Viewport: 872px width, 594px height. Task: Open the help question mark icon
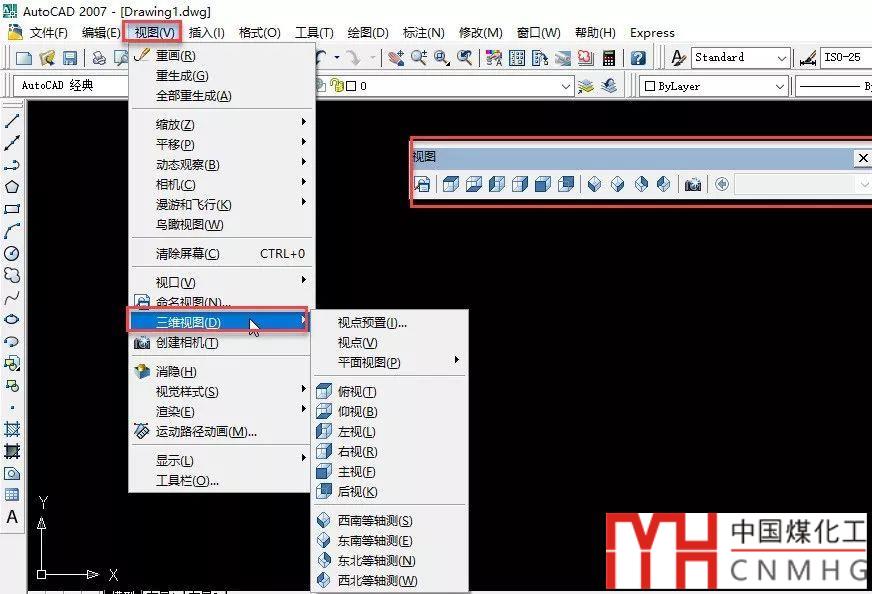click(x=638, y=58)
